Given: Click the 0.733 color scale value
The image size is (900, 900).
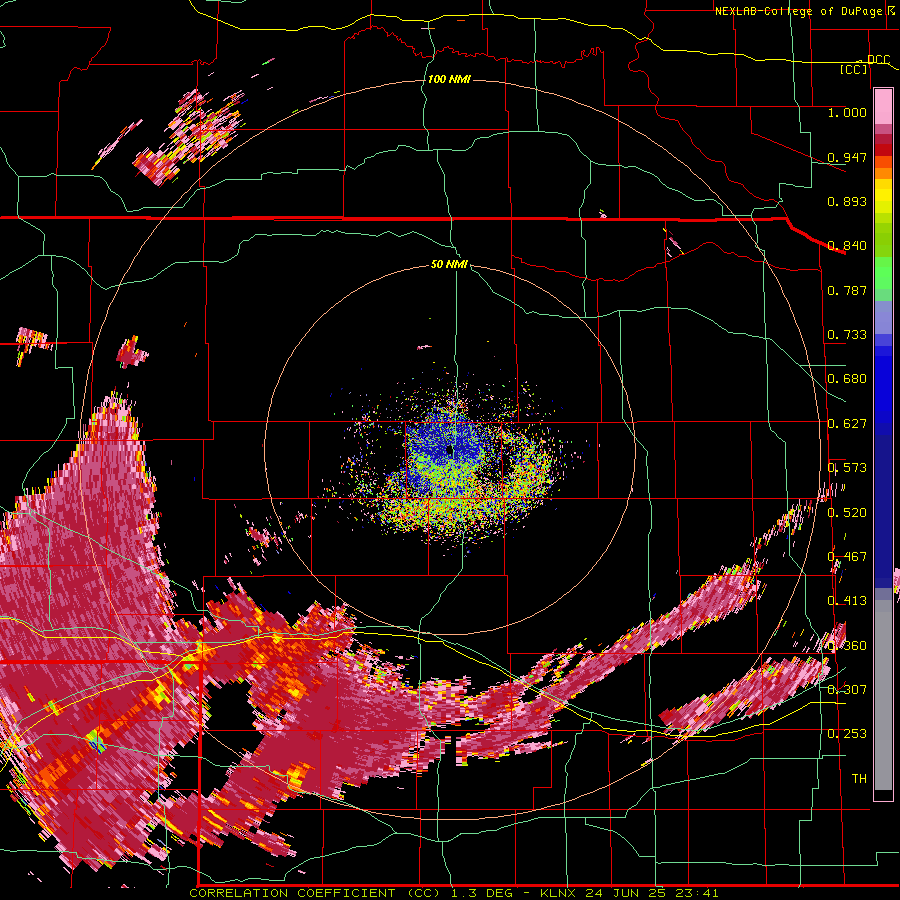Looking at the screenshot, I should 847,335.
